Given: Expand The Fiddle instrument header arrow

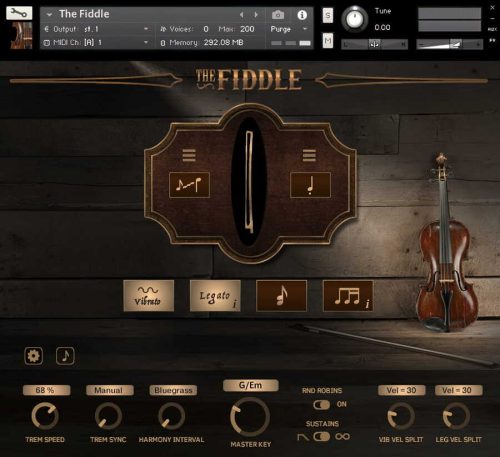Looking at the screenshot, I should 49,15.
